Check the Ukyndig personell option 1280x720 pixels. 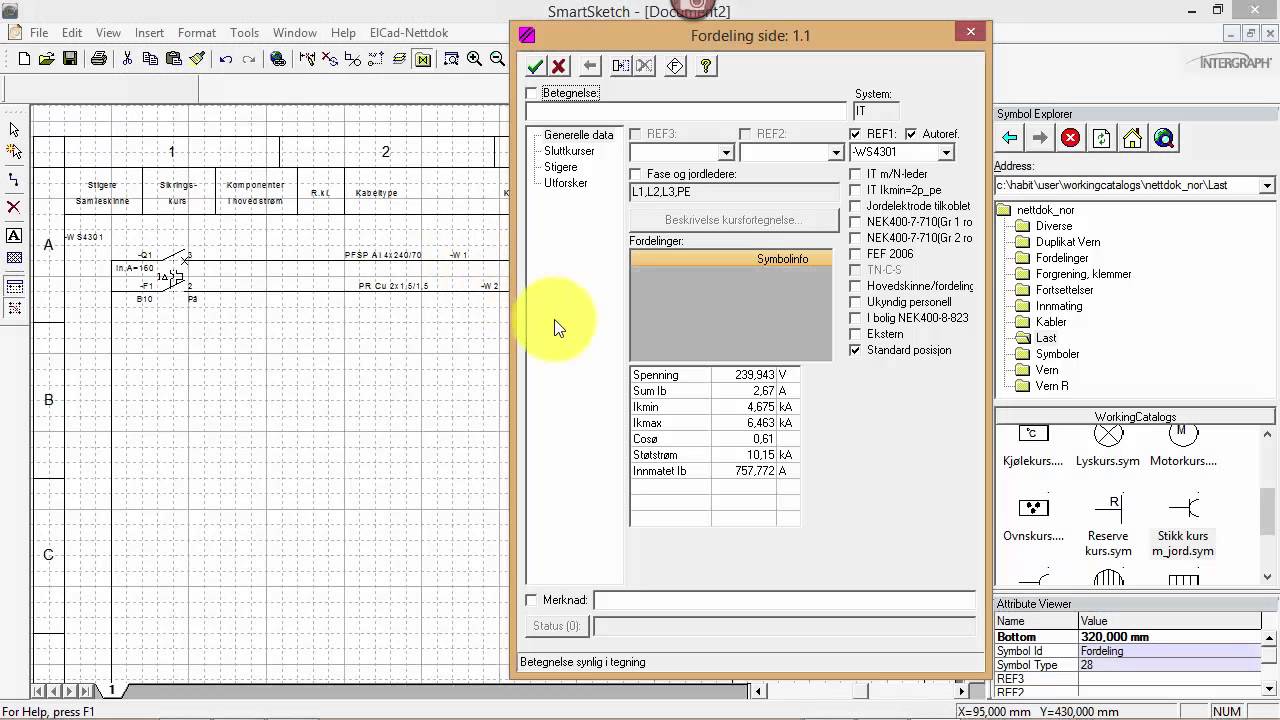tap(855, 302)
